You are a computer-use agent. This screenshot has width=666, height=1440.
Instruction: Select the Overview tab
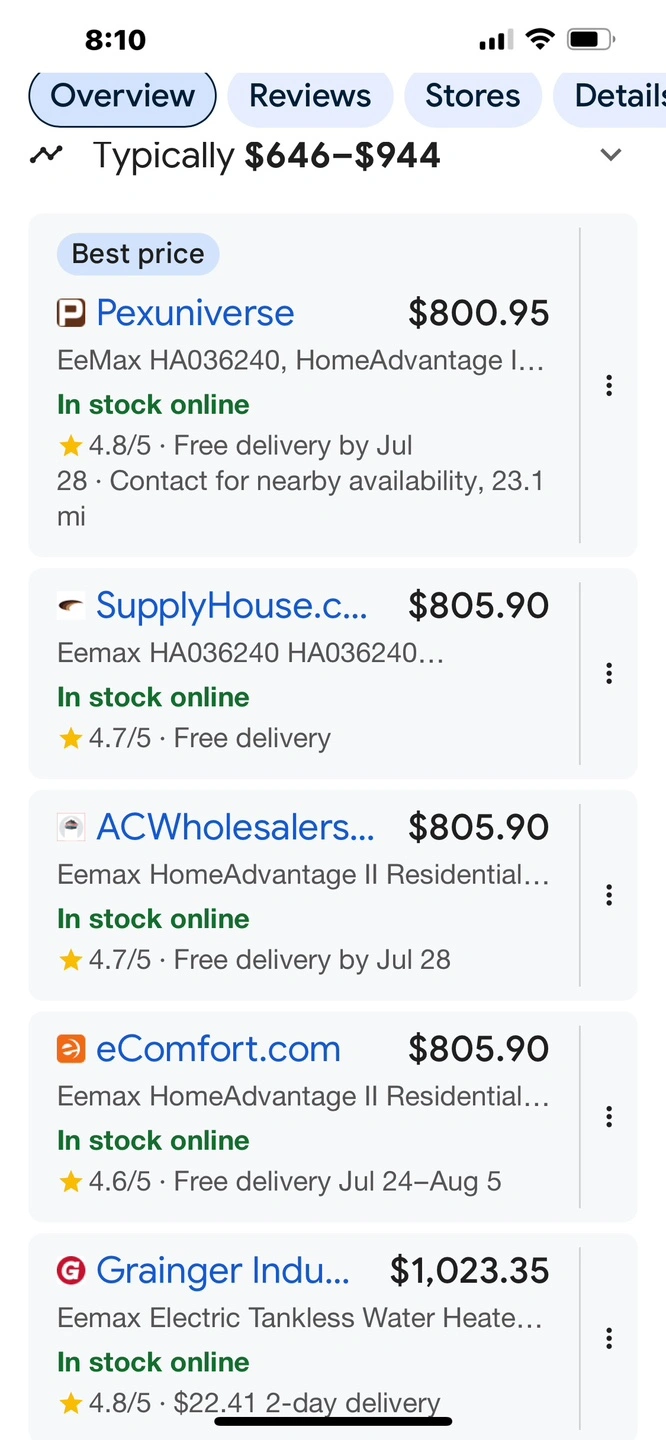[122, 96]
